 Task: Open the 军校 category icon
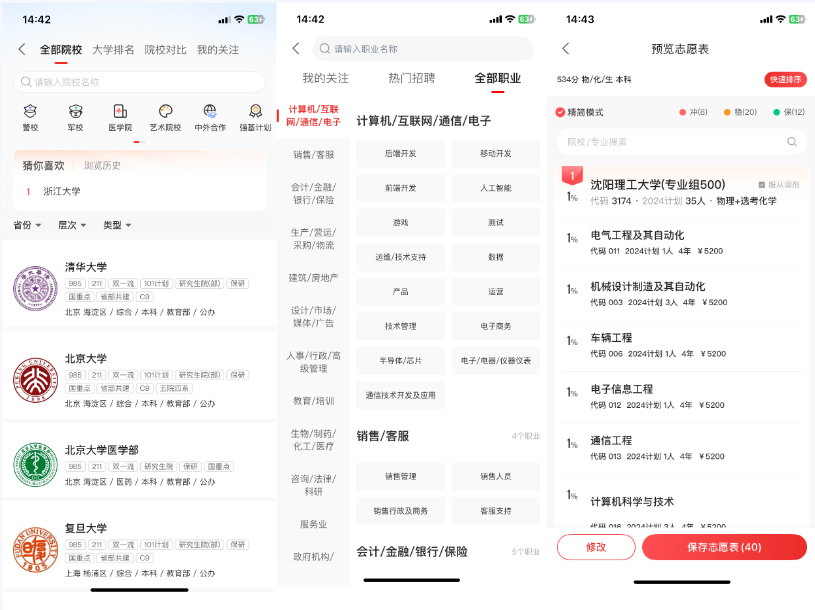point(75,111)
